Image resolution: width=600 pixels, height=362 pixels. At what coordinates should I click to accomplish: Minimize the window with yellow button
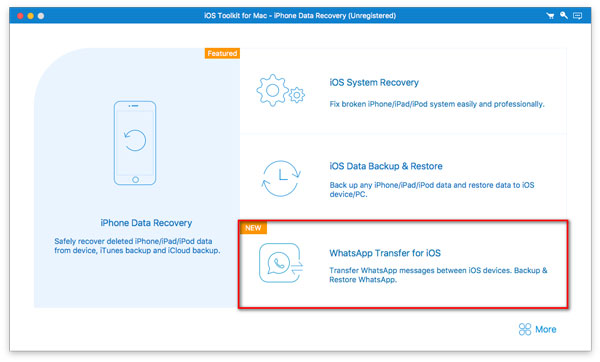click(x=31, y=16)
